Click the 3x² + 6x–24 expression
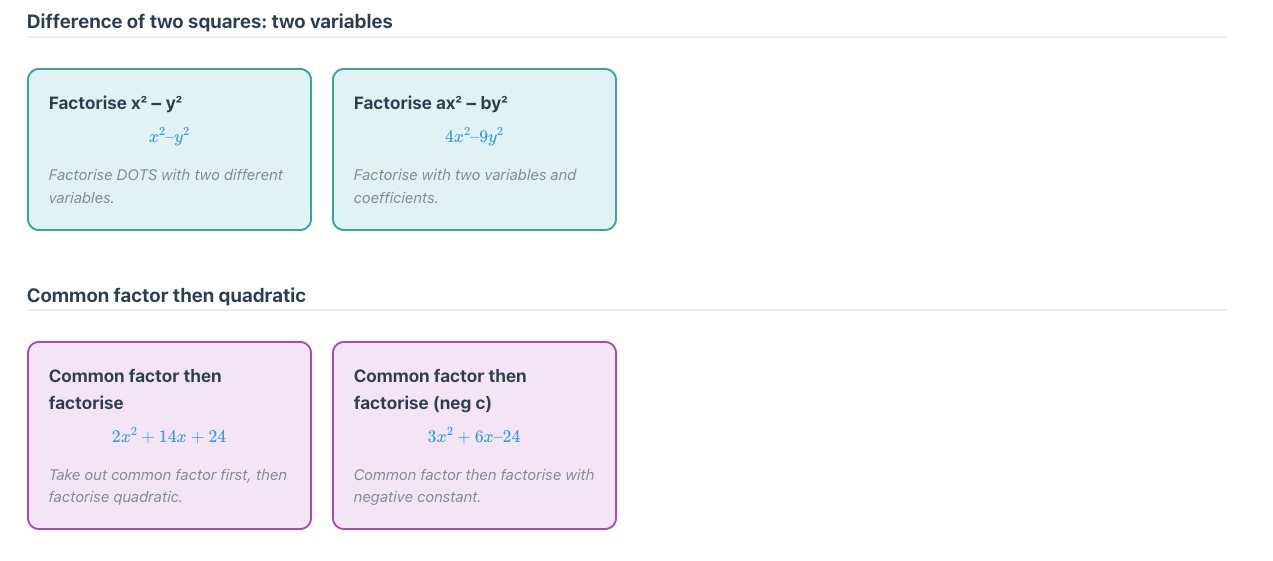1273x561 pixels. click(x=474, y=437)
